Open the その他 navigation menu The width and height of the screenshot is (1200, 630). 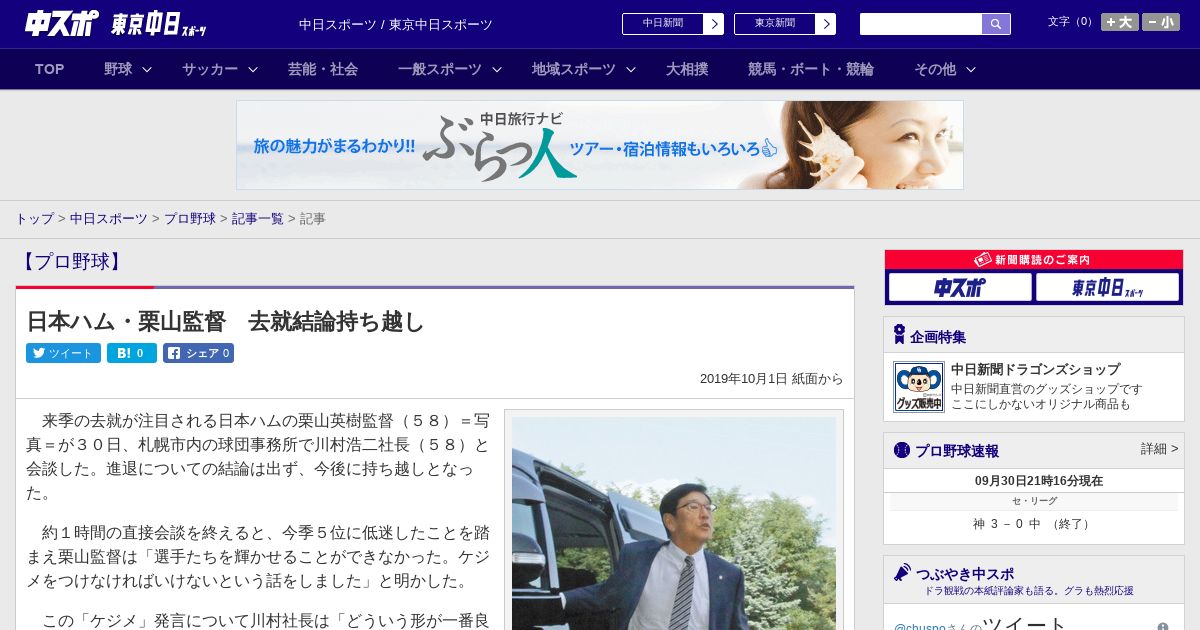pos(935,69)
